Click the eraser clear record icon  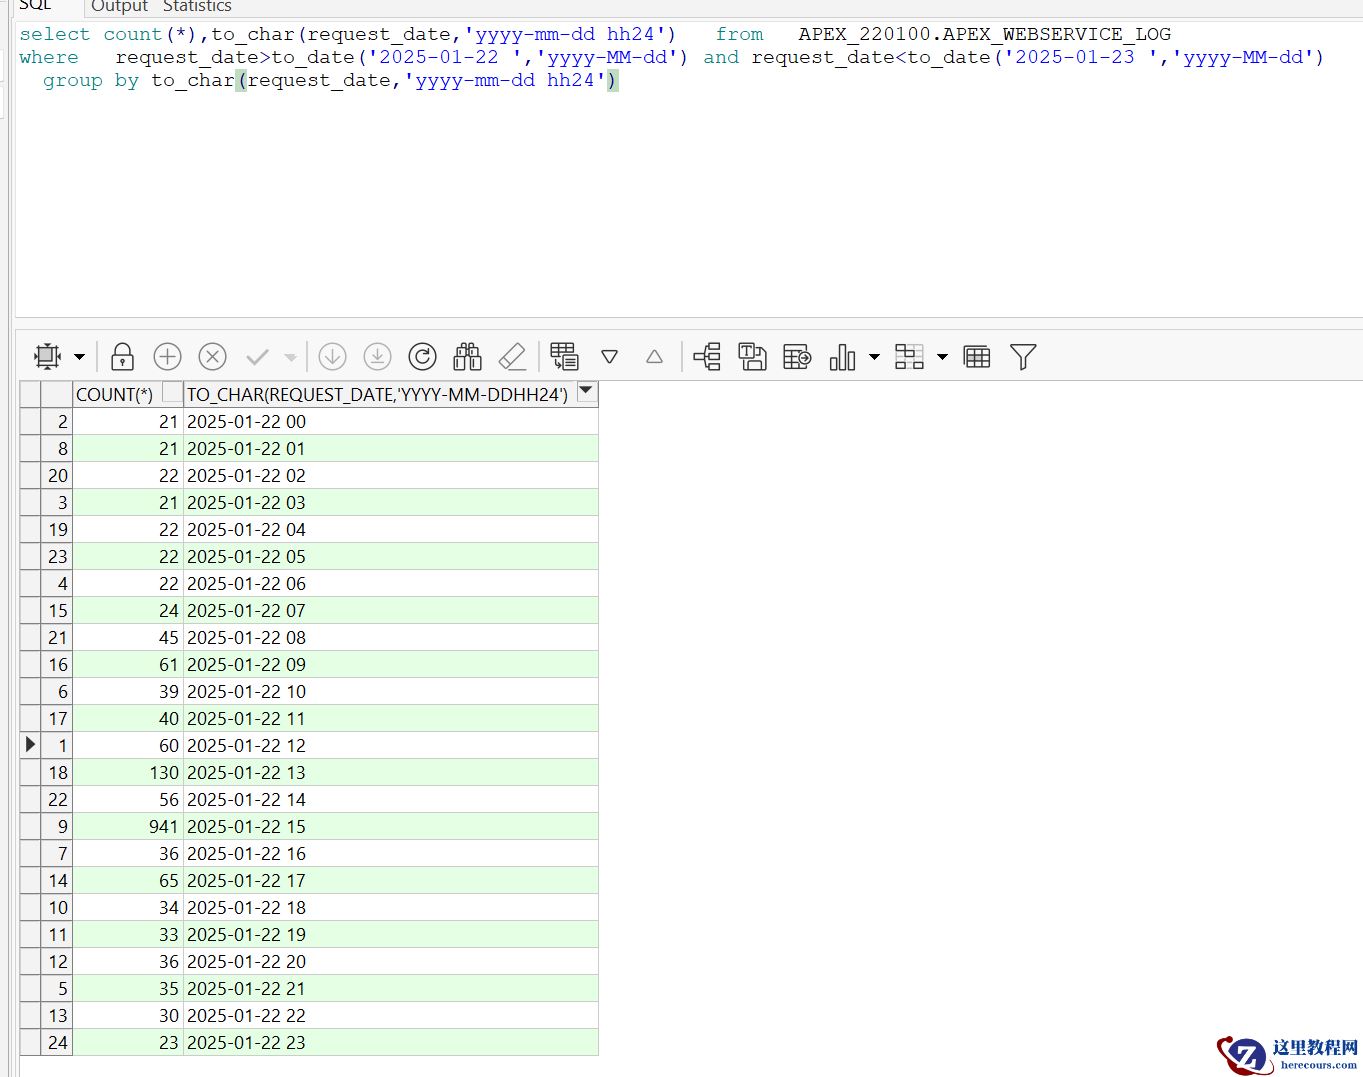click(x=512, y=357)
